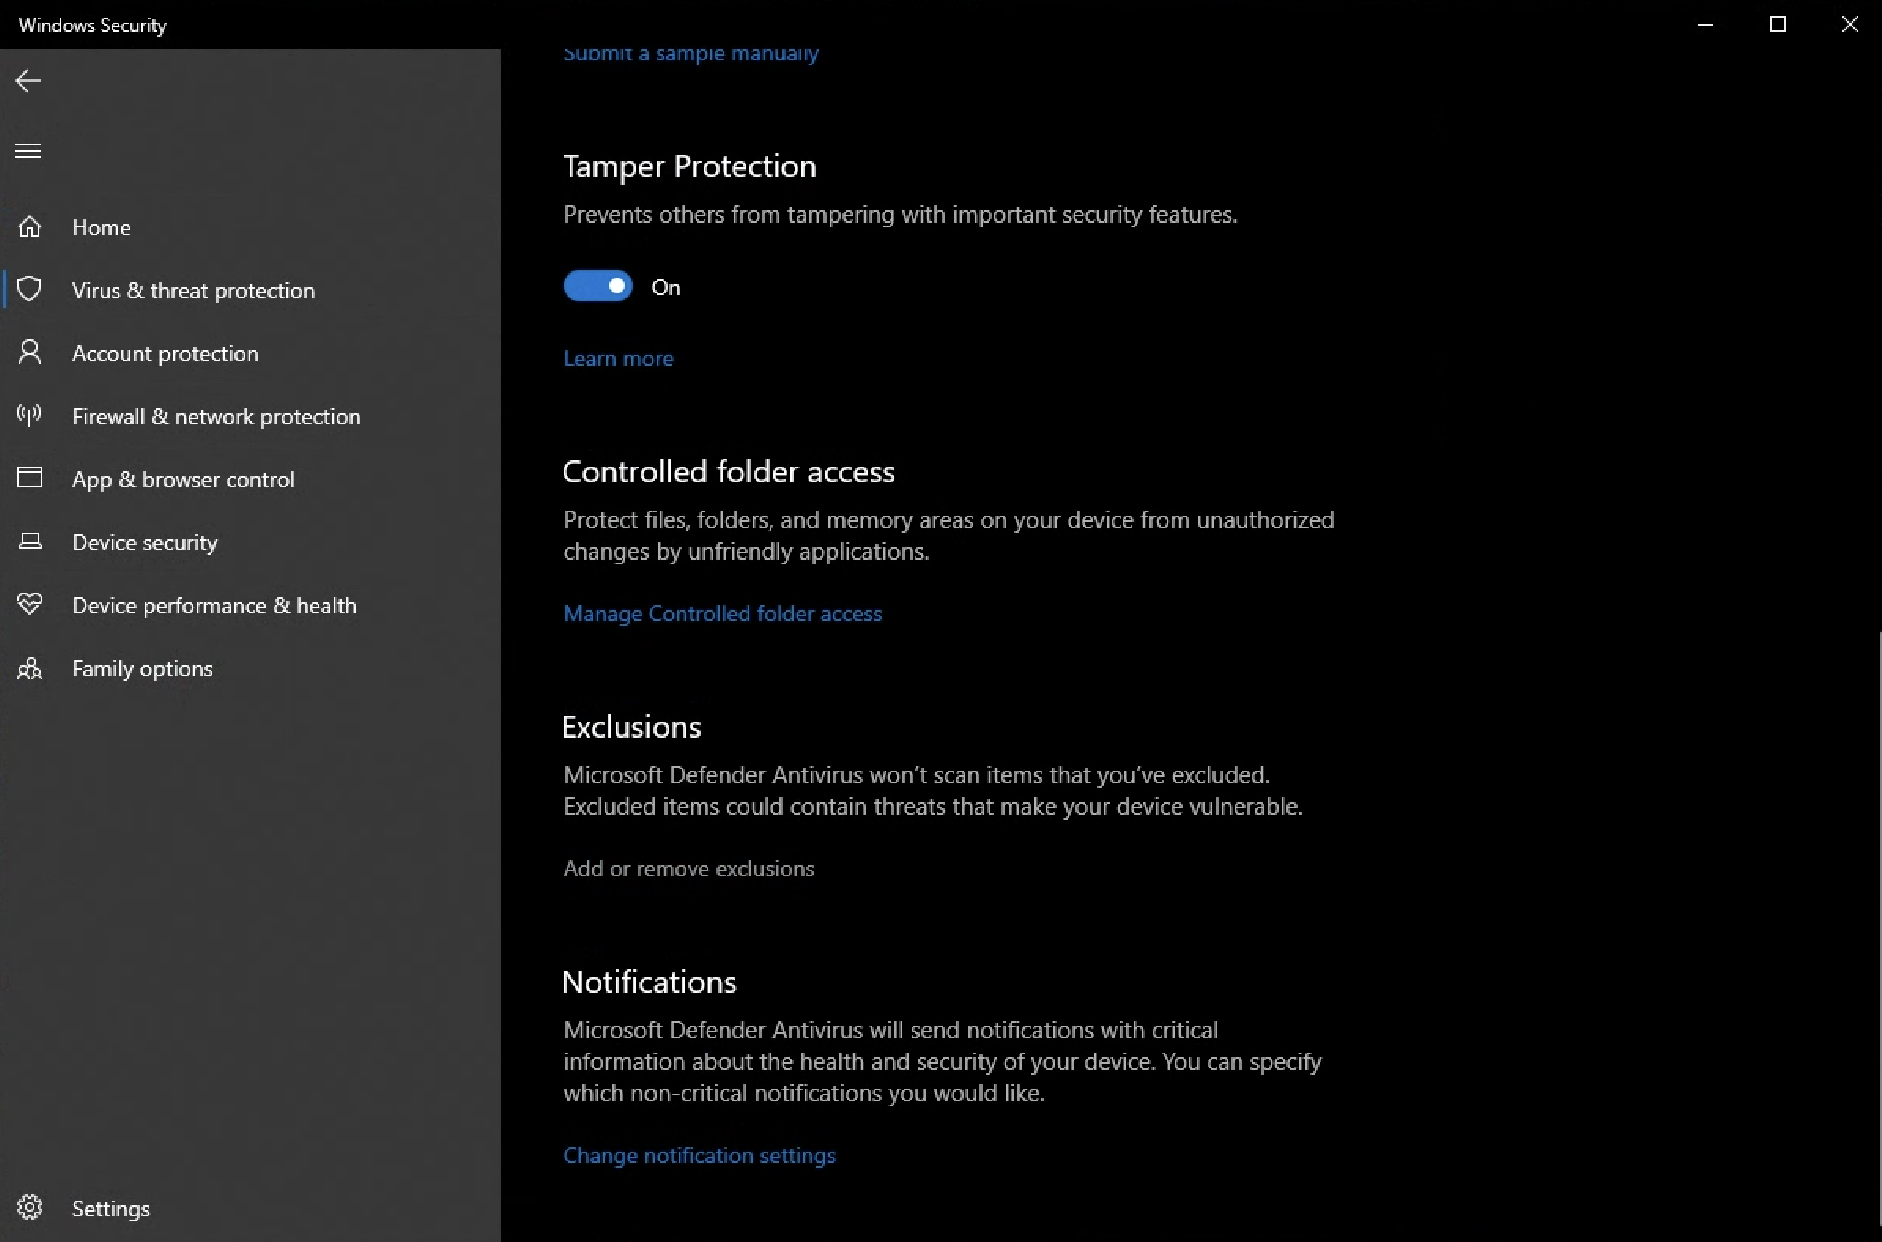
Task: Turn off the Tamper Protection toggle
Action: tap(598, 286)
